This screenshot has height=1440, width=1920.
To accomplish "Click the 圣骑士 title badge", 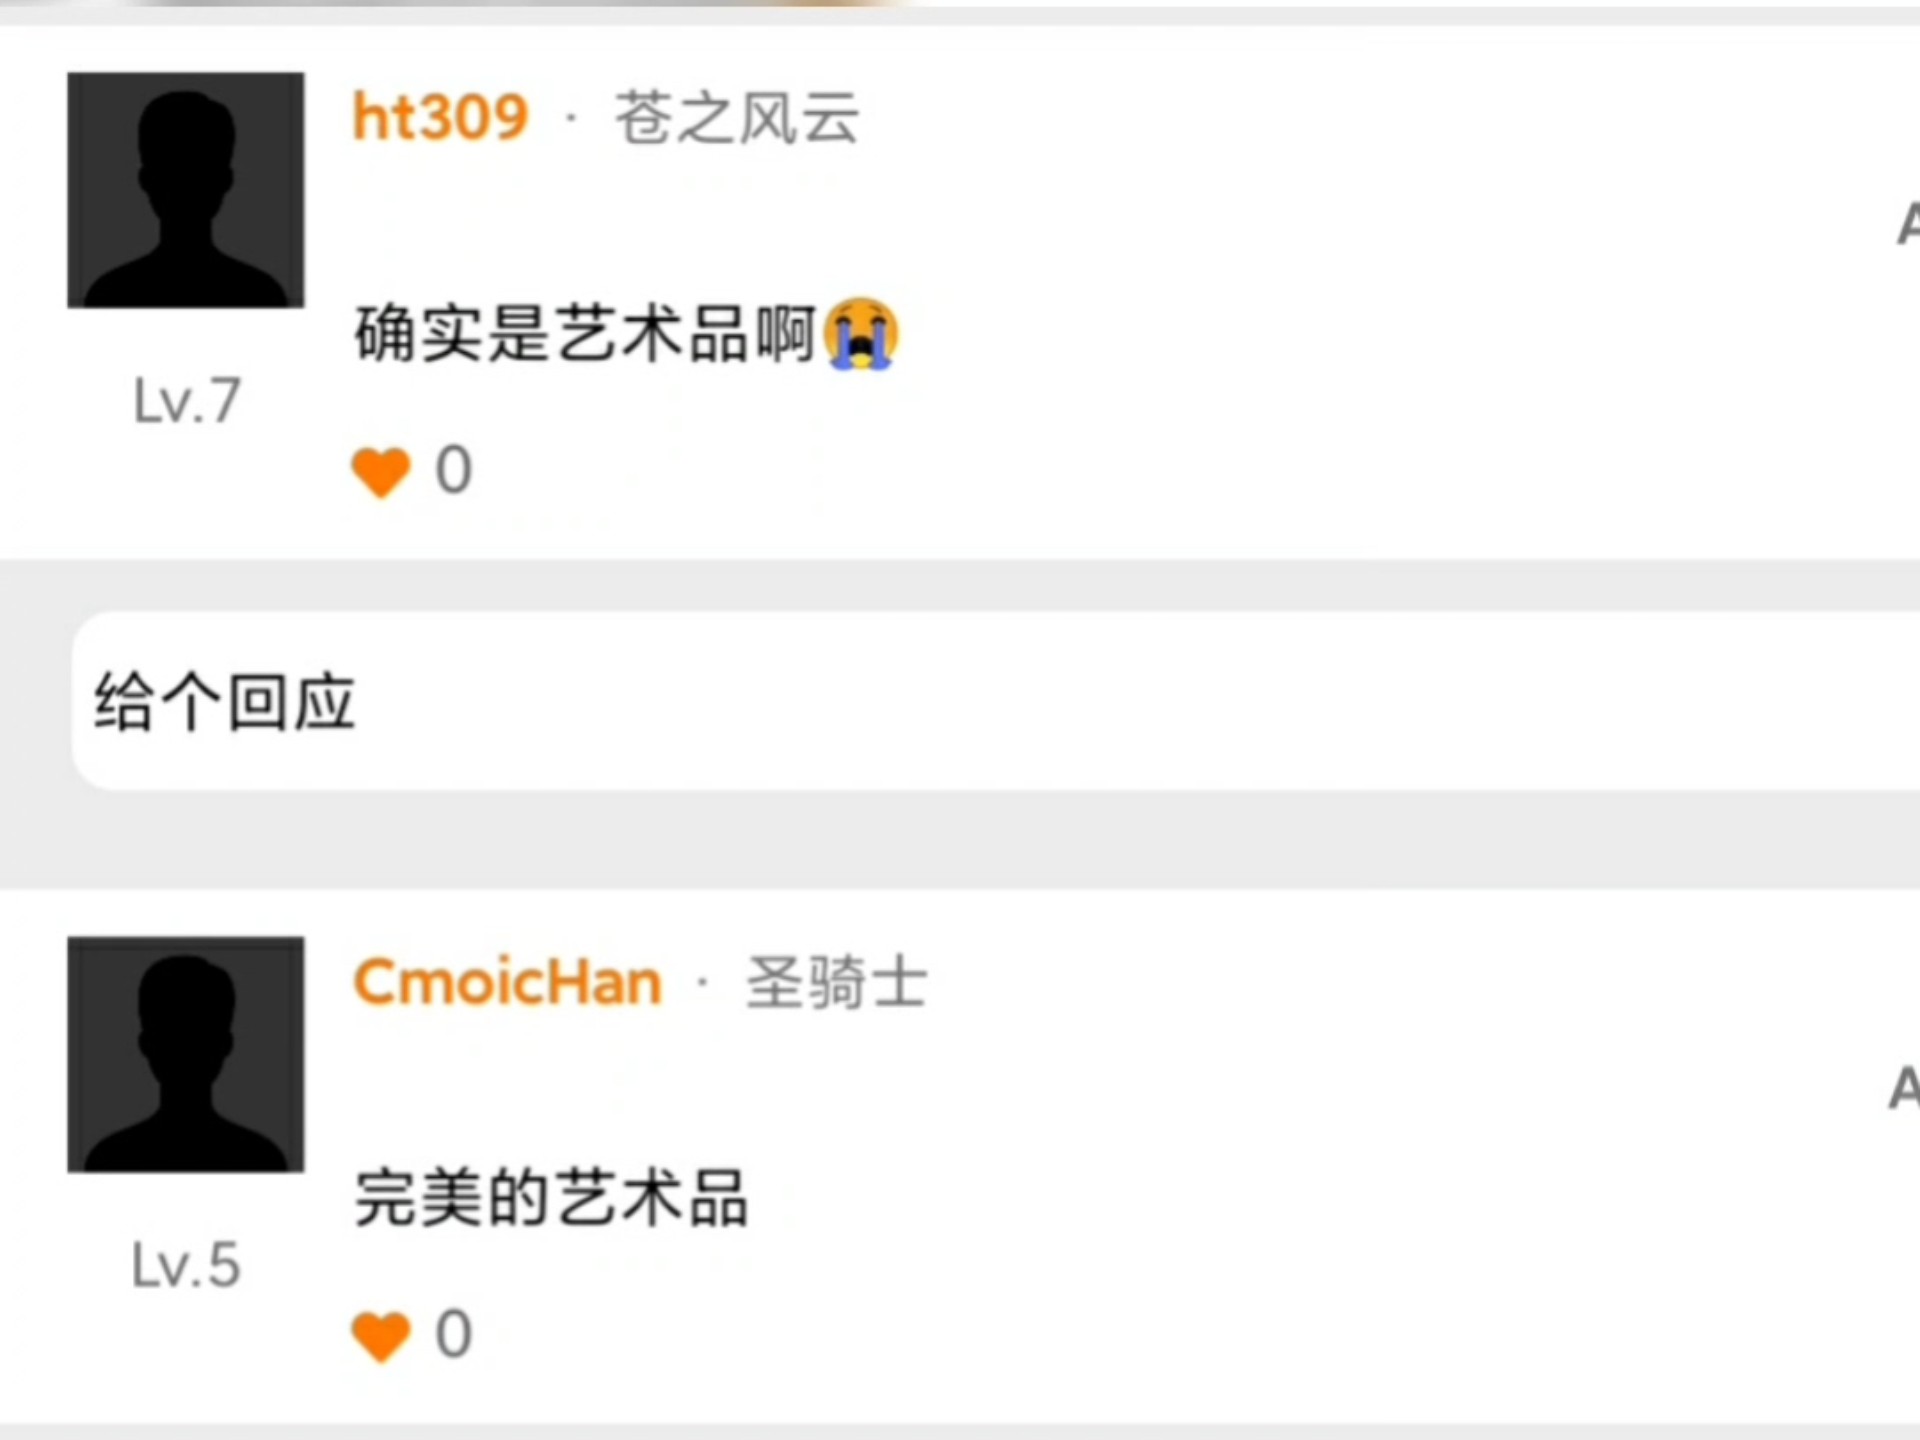I will pyautogui.click(x=837, y=983).
